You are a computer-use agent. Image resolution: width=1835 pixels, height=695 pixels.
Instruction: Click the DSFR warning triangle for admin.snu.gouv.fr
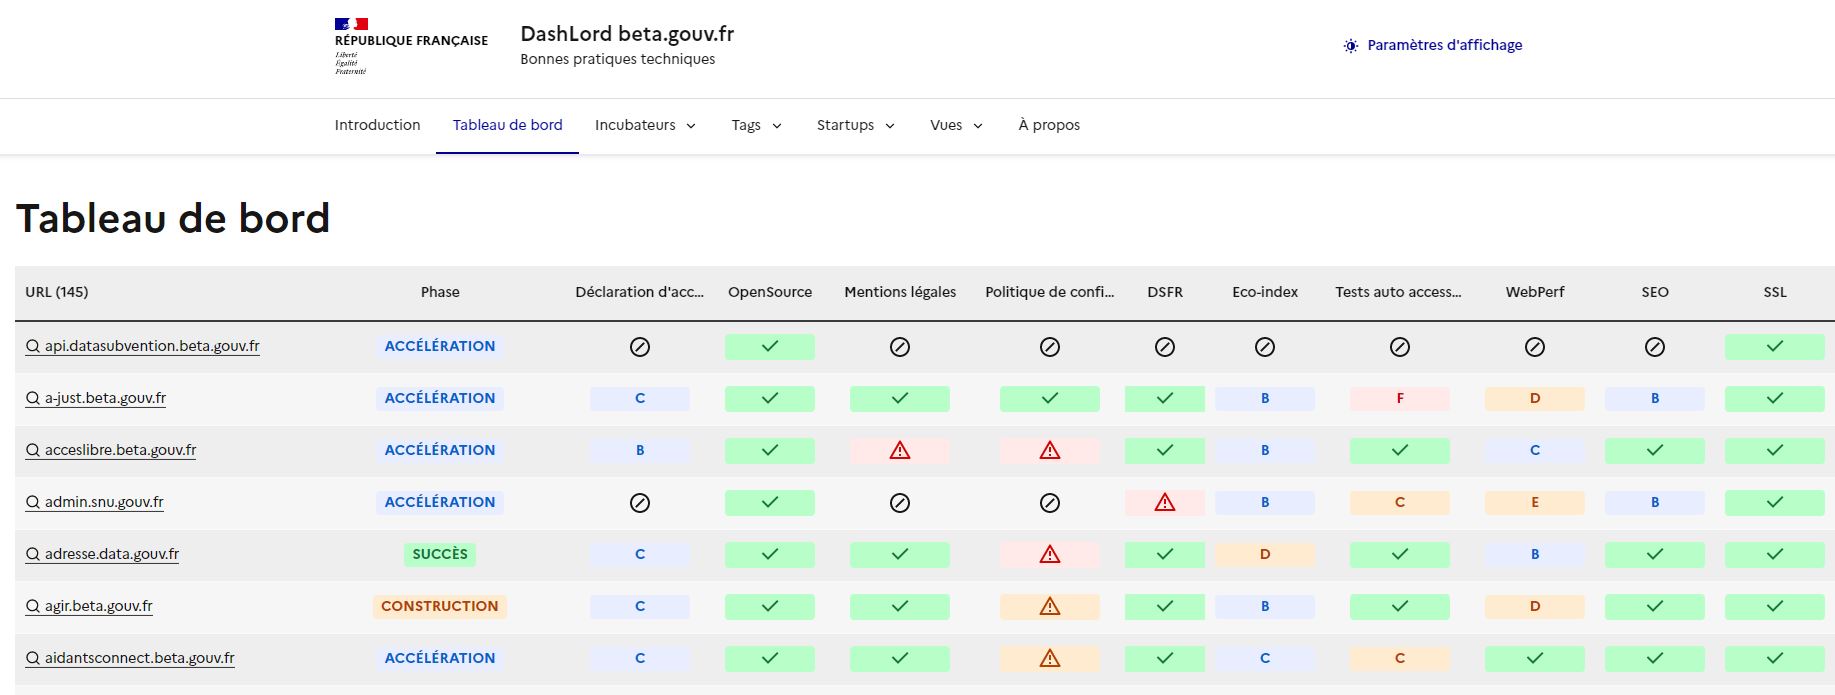[x=1165, y=503]
